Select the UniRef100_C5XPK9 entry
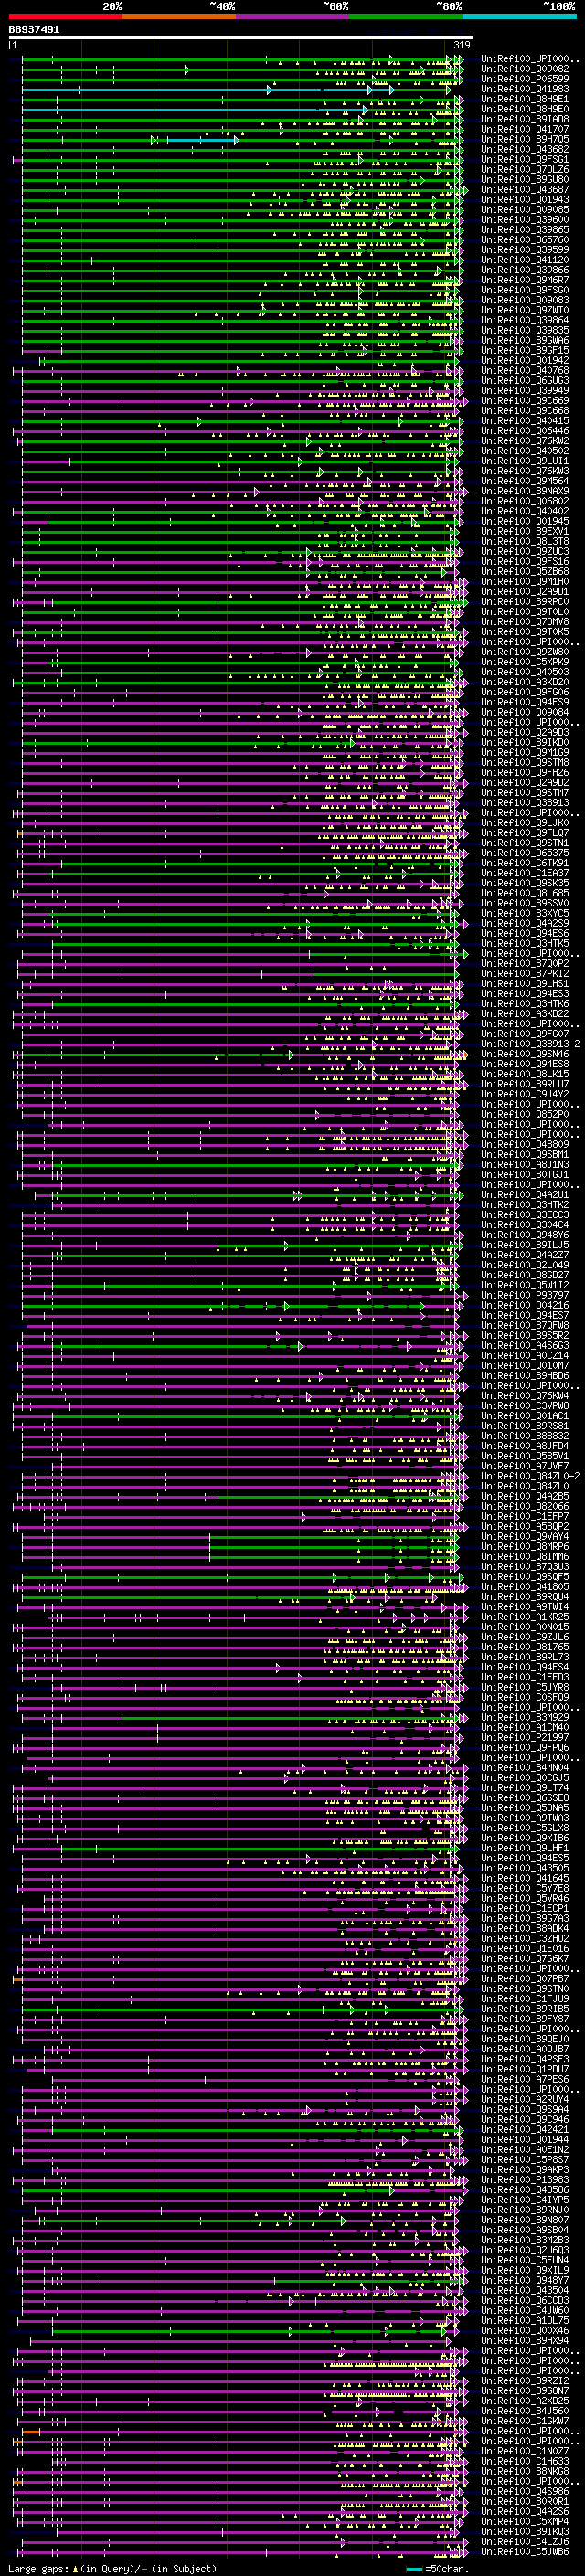This screenshot has width=585, height=2576. (525, 661)
